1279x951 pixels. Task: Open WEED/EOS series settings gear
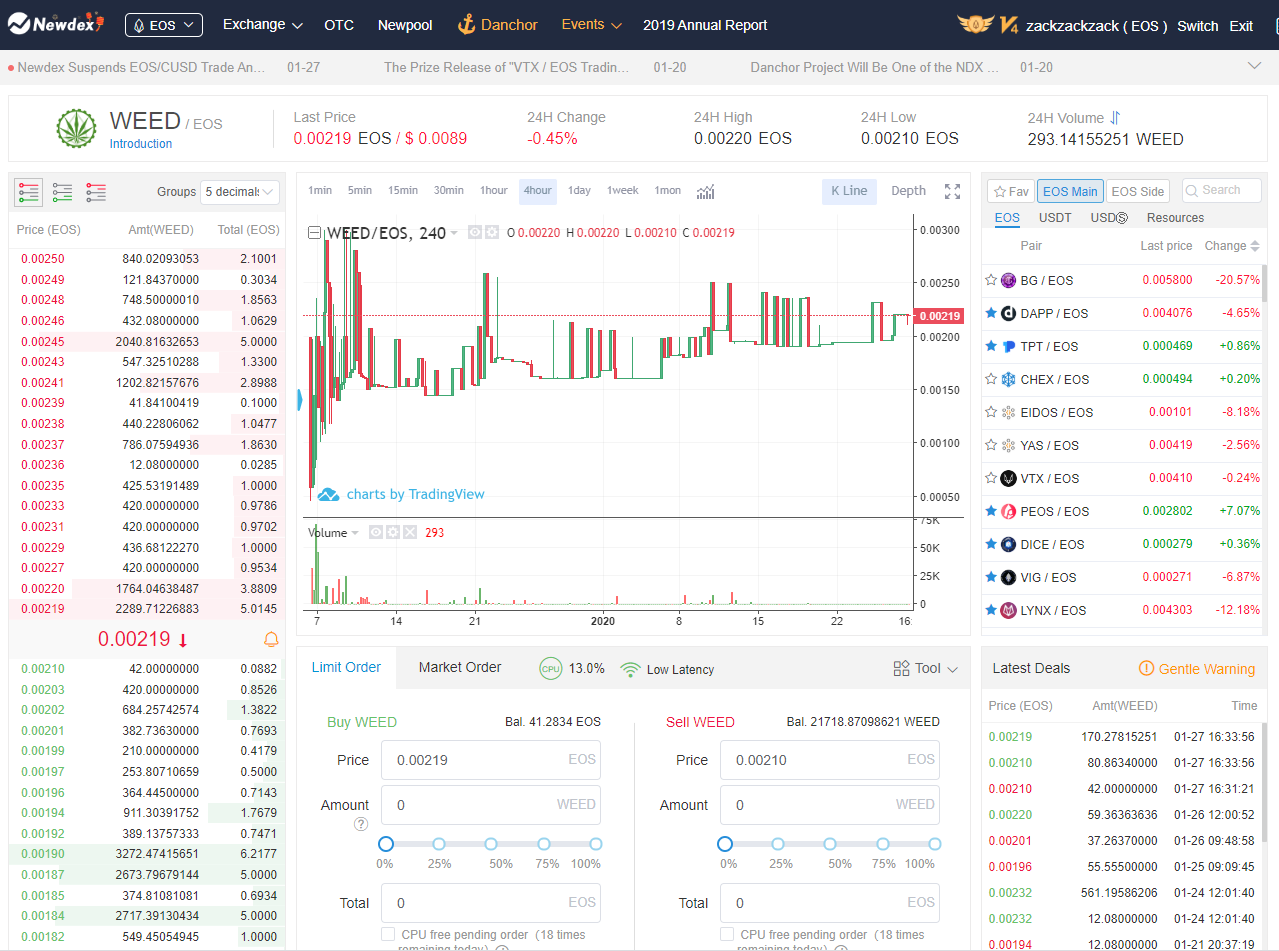click(491, 232)
